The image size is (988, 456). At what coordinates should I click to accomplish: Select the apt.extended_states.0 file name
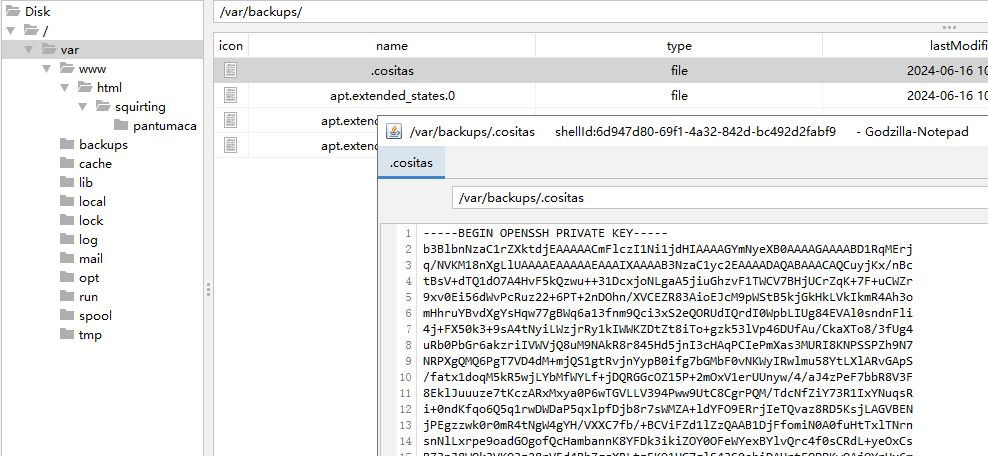(x=392, y=96)
